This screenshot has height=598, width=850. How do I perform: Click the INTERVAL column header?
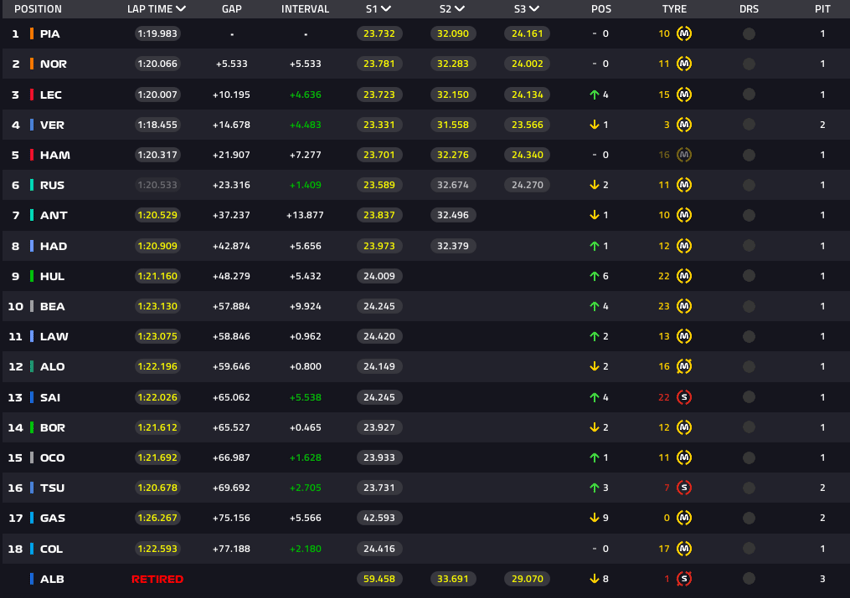pos(305,9)
